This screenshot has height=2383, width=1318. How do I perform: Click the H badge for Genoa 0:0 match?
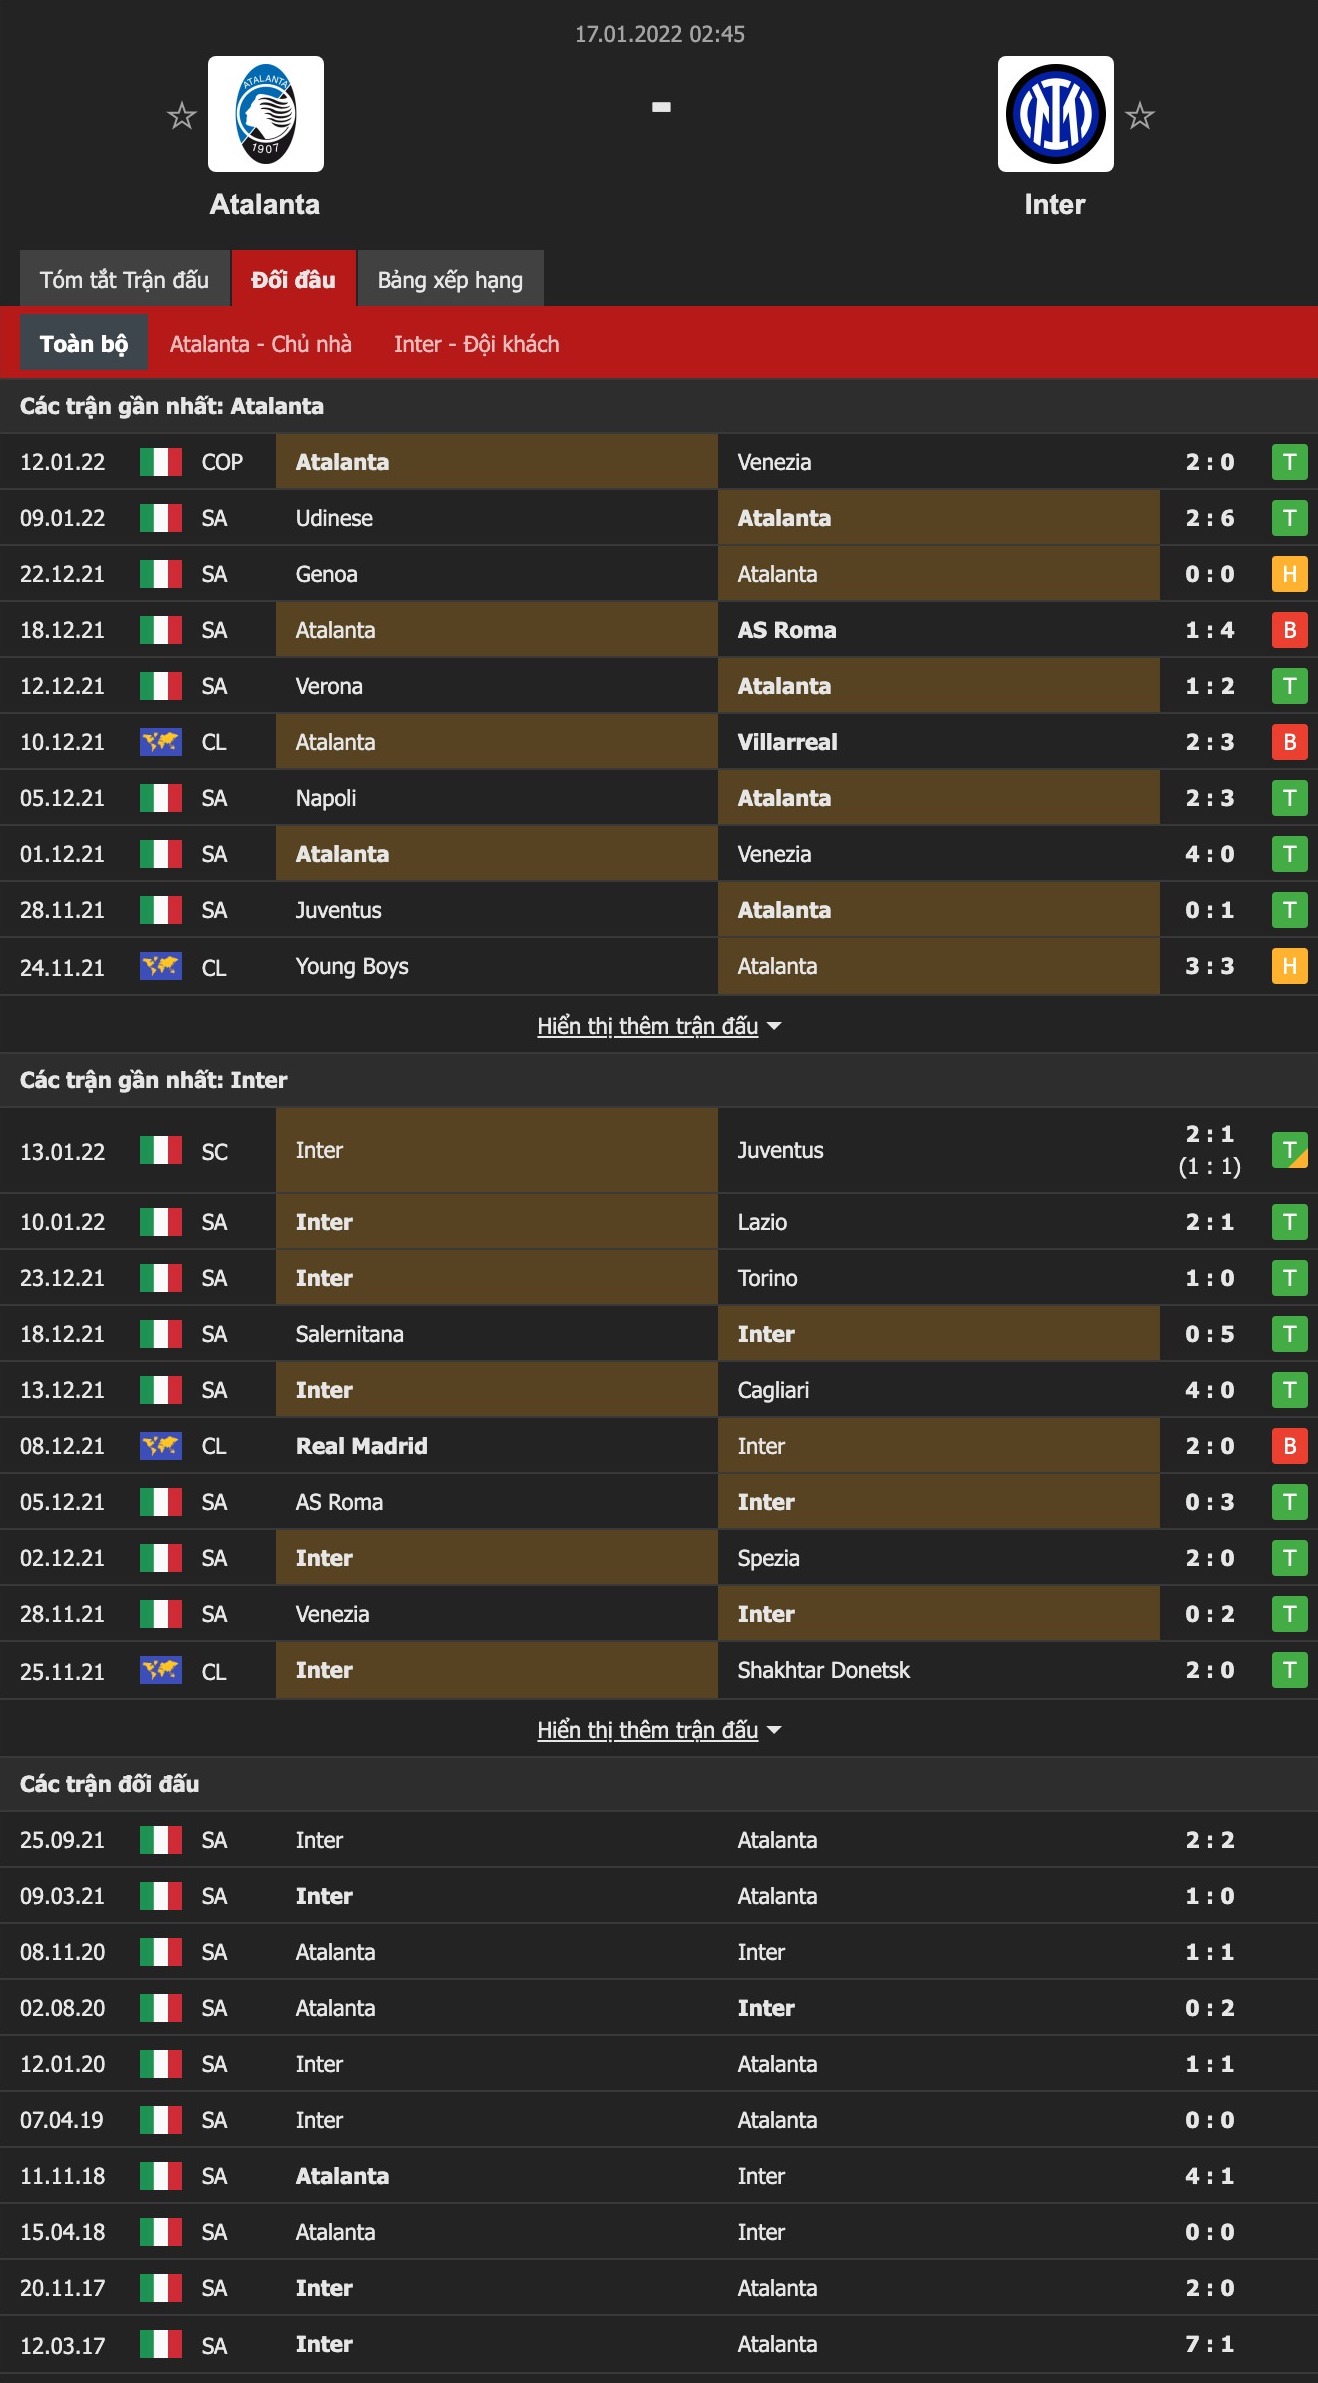(x=1290, y=574)
